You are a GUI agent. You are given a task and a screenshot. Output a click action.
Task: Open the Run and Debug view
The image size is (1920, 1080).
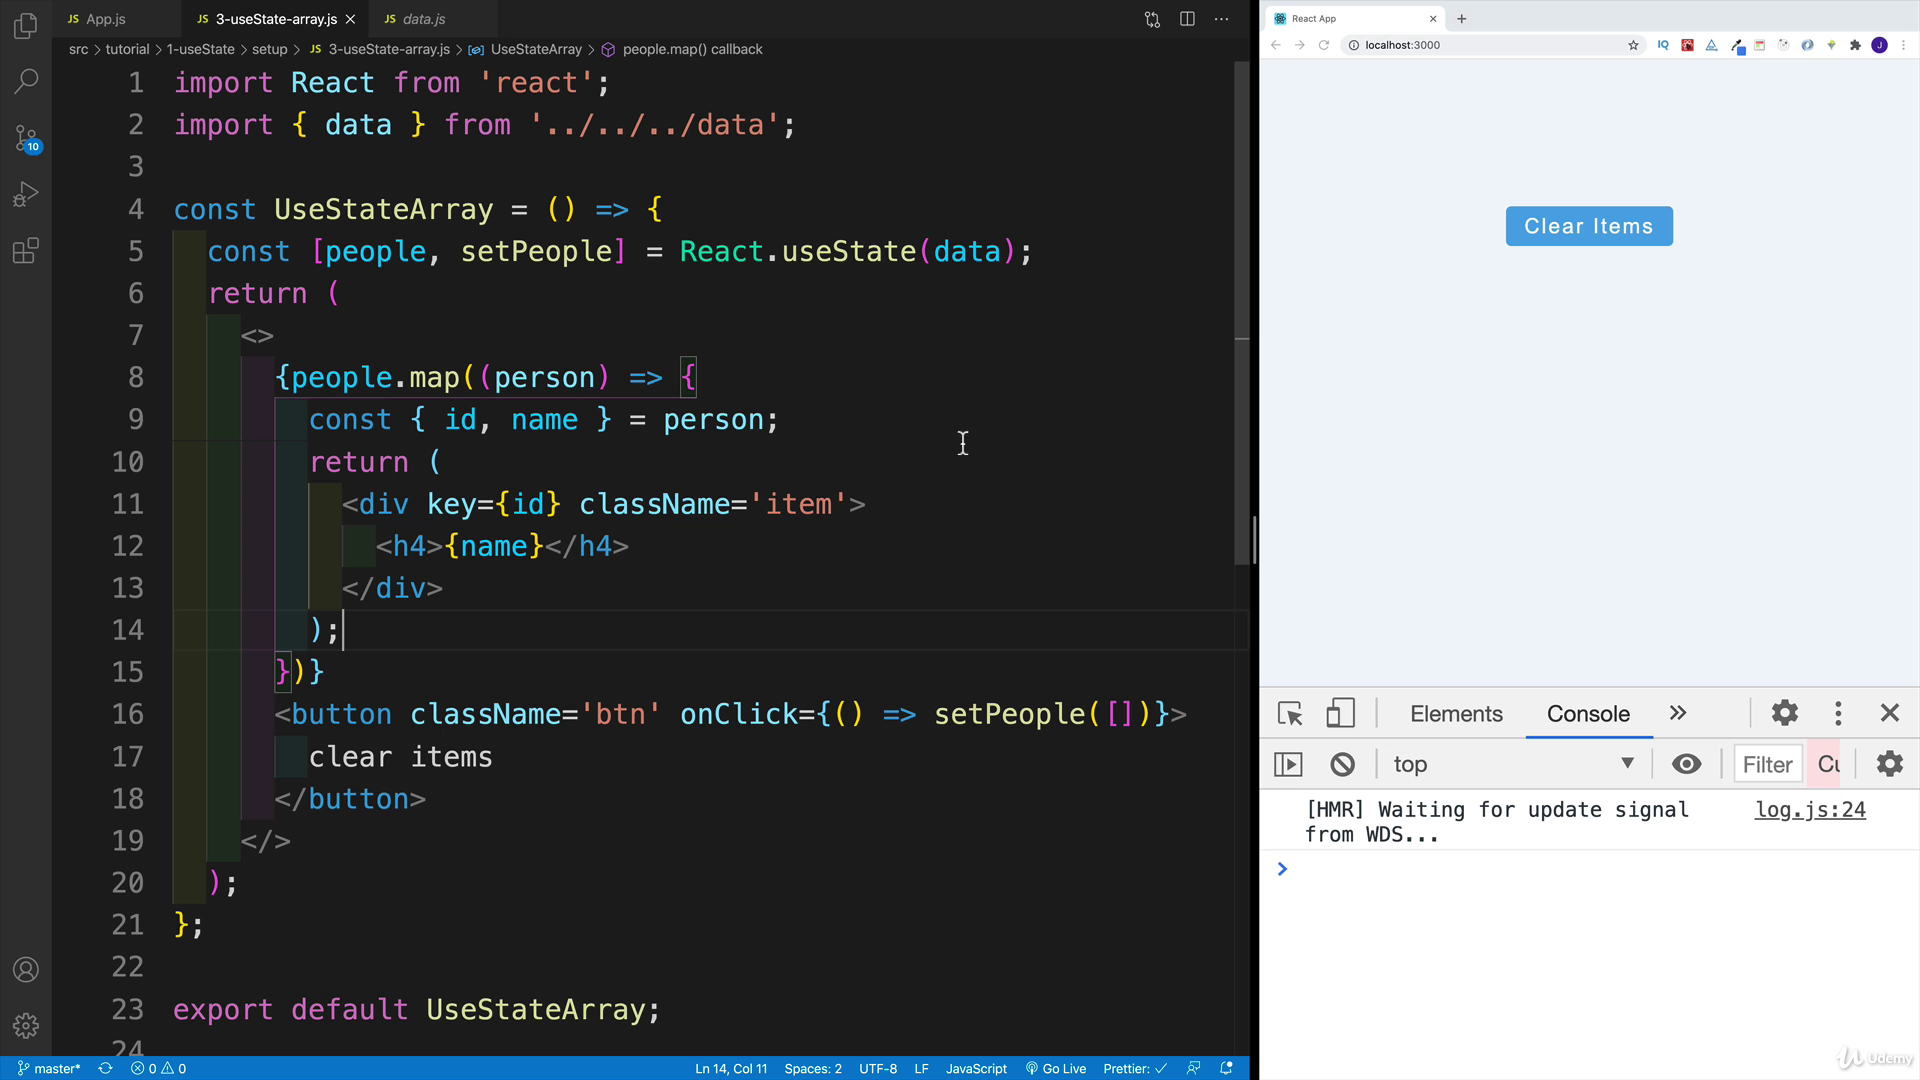click(26, 194)
